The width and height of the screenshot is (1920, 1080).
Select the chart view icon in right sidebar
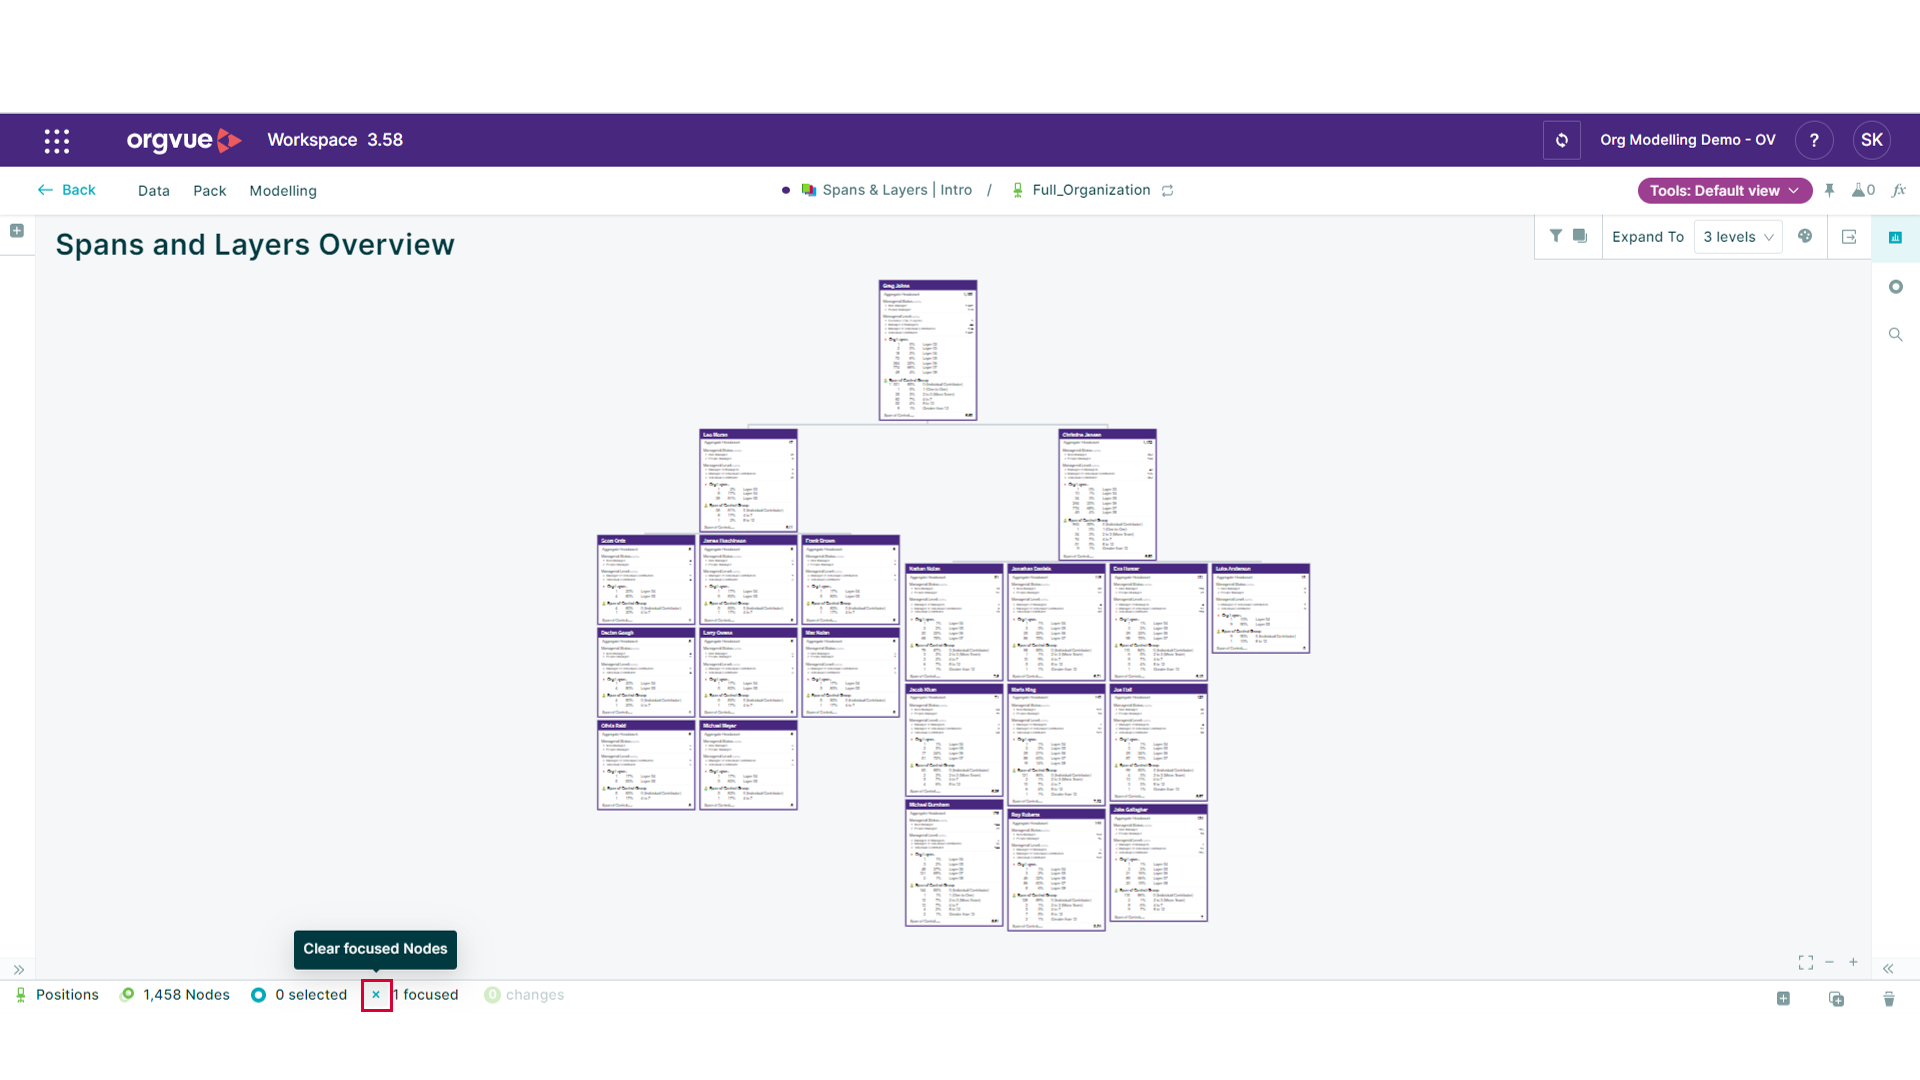[1895, 238]
